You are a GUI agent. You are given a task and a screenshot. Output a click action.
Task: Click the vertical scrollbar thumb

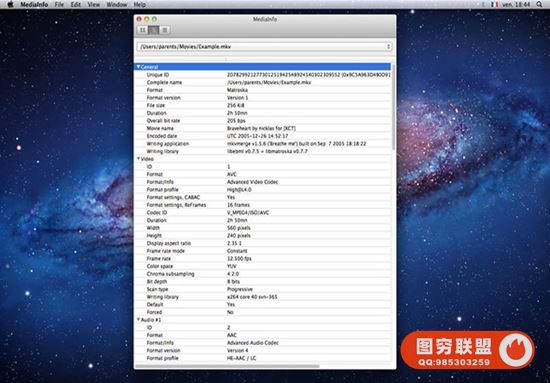point(394,107)
